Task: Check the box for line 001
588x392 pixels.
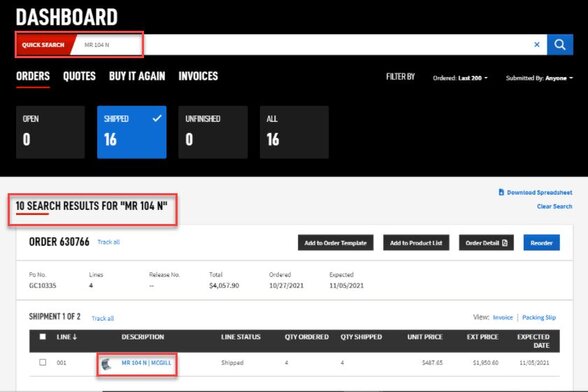Action: pos(43,362)
